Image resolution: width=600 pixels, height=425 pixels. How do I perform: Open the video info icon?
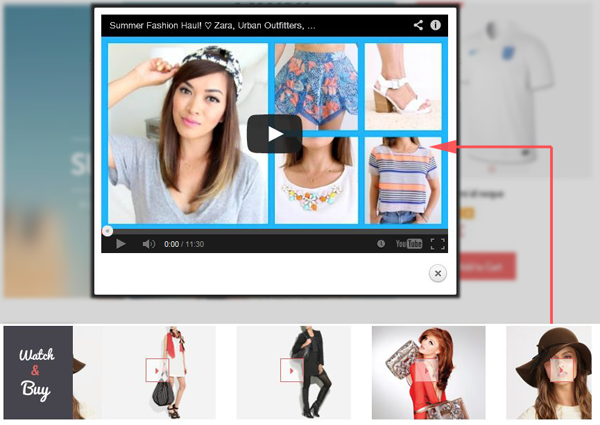[435, 25]
